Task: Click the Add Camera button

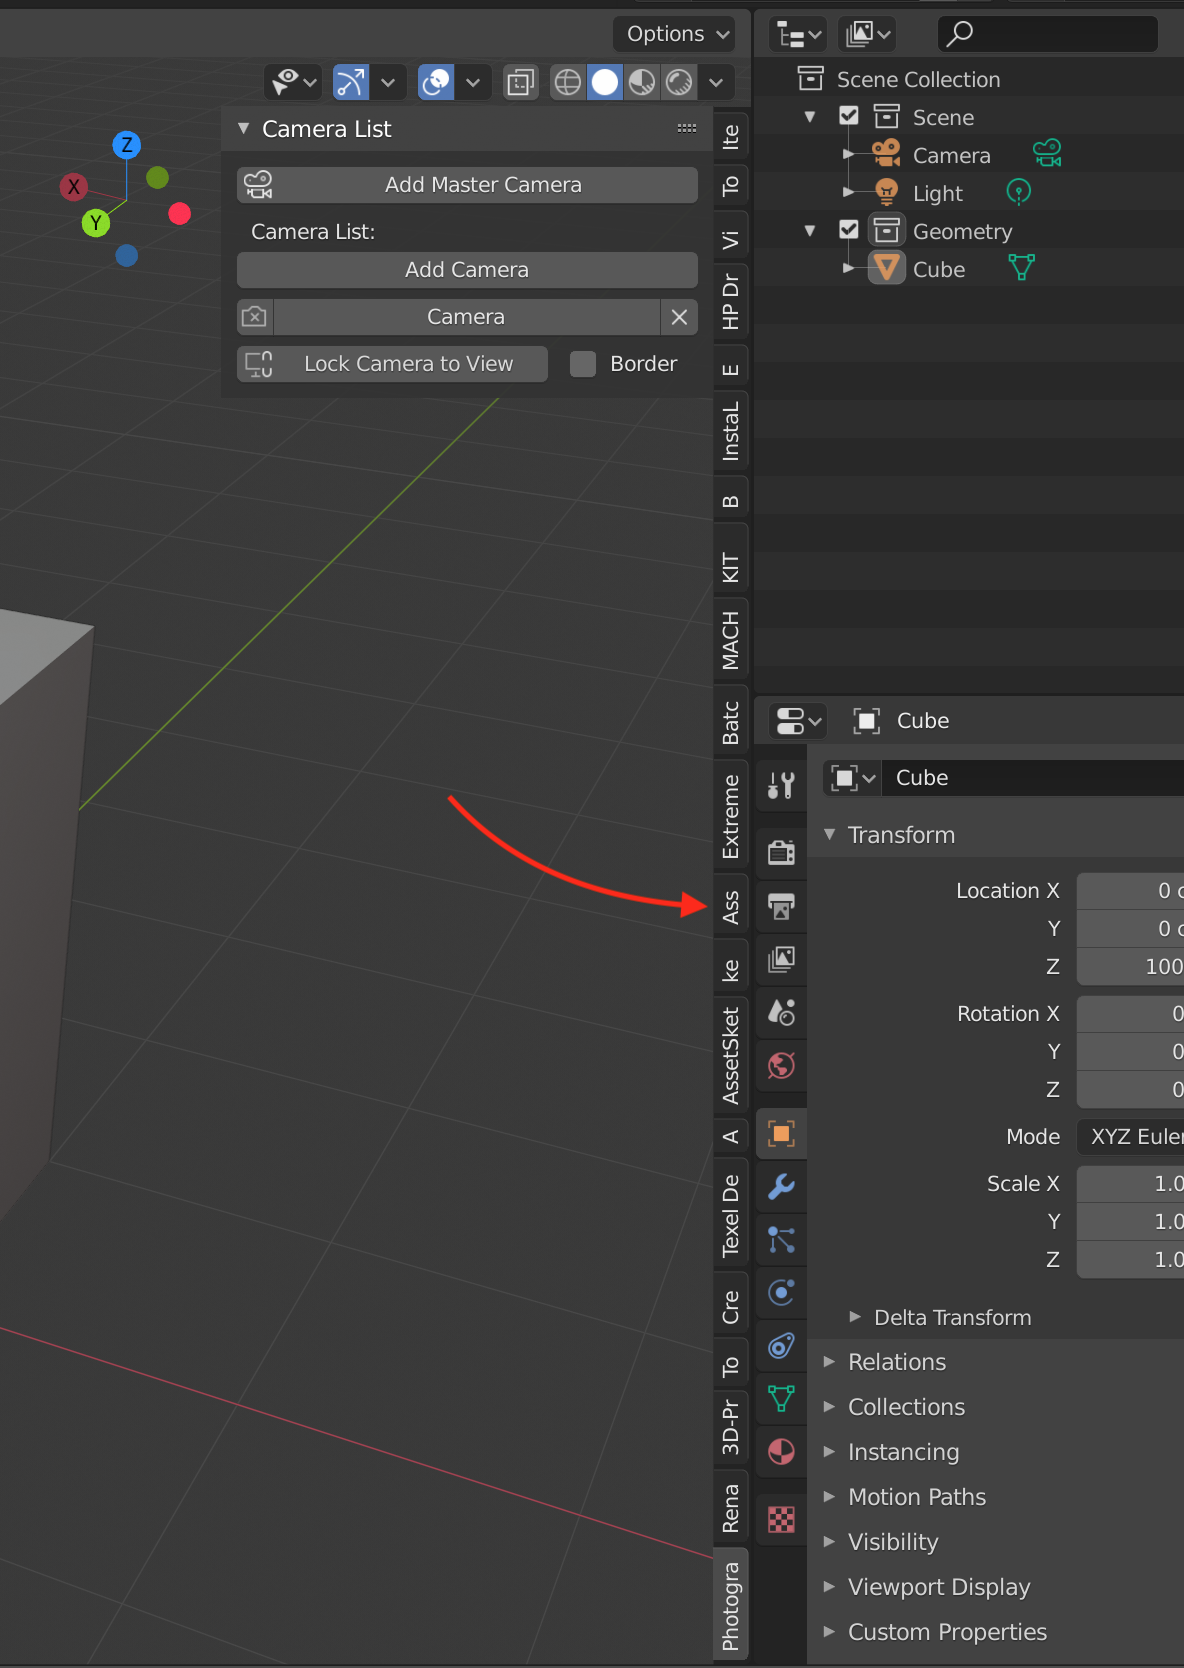Action: (467, 270)
